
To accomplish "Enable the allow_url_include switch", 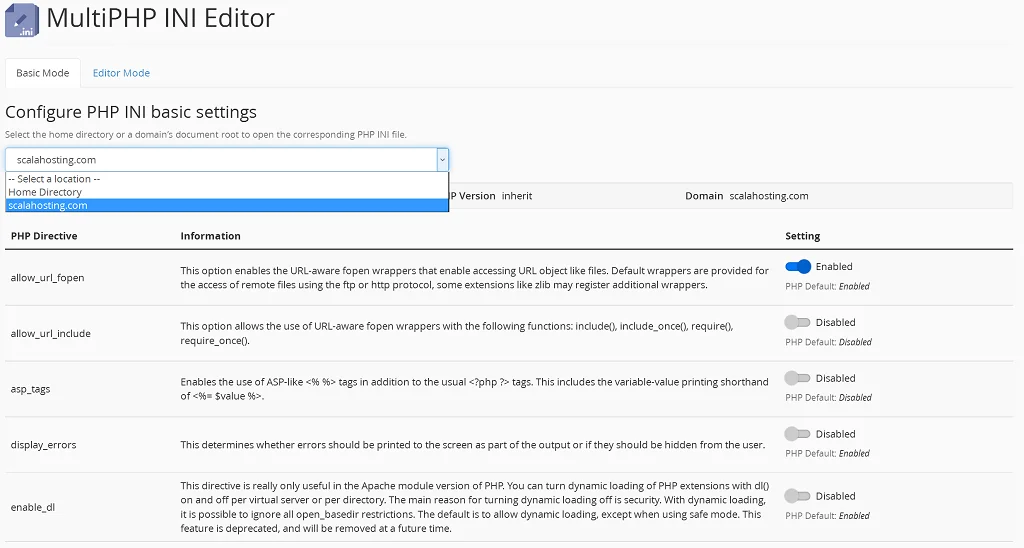I will click(x=798, y=323).
